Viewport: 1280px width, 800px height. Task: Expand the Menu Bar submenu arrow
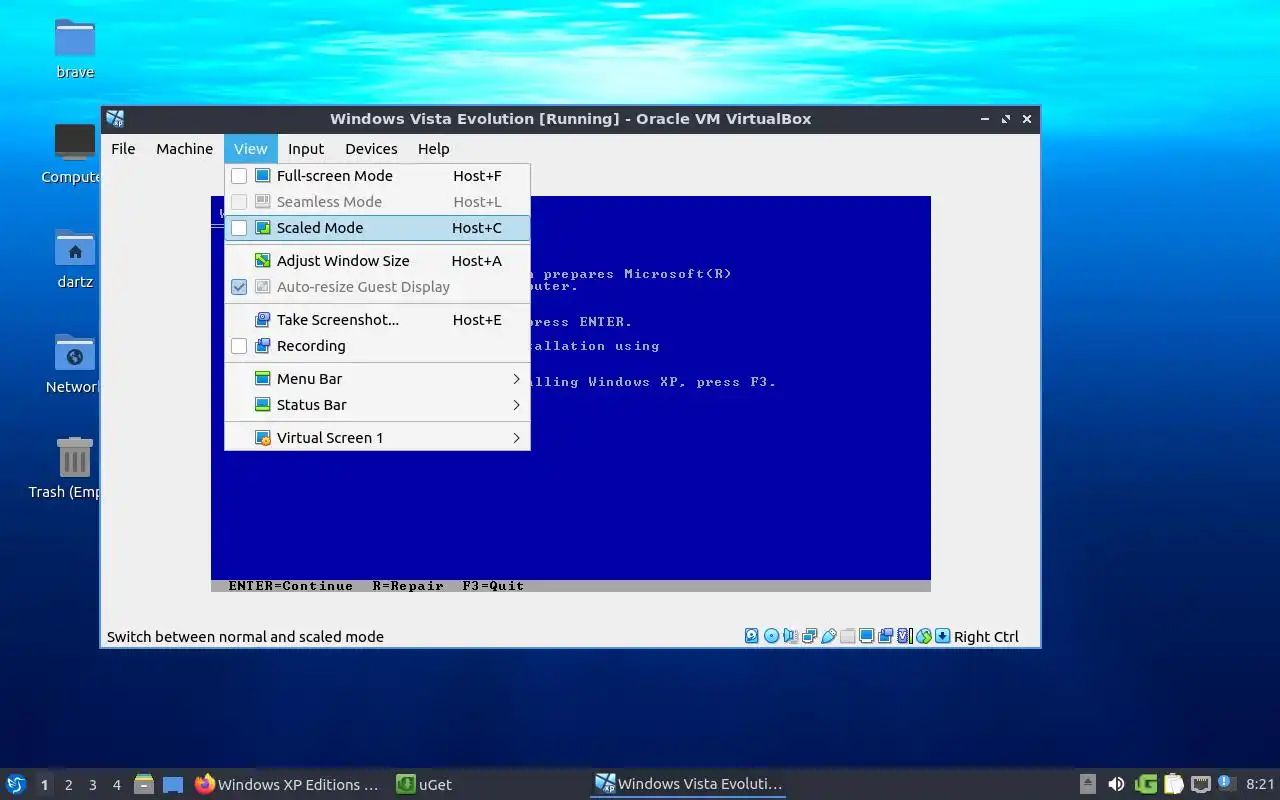516,379
